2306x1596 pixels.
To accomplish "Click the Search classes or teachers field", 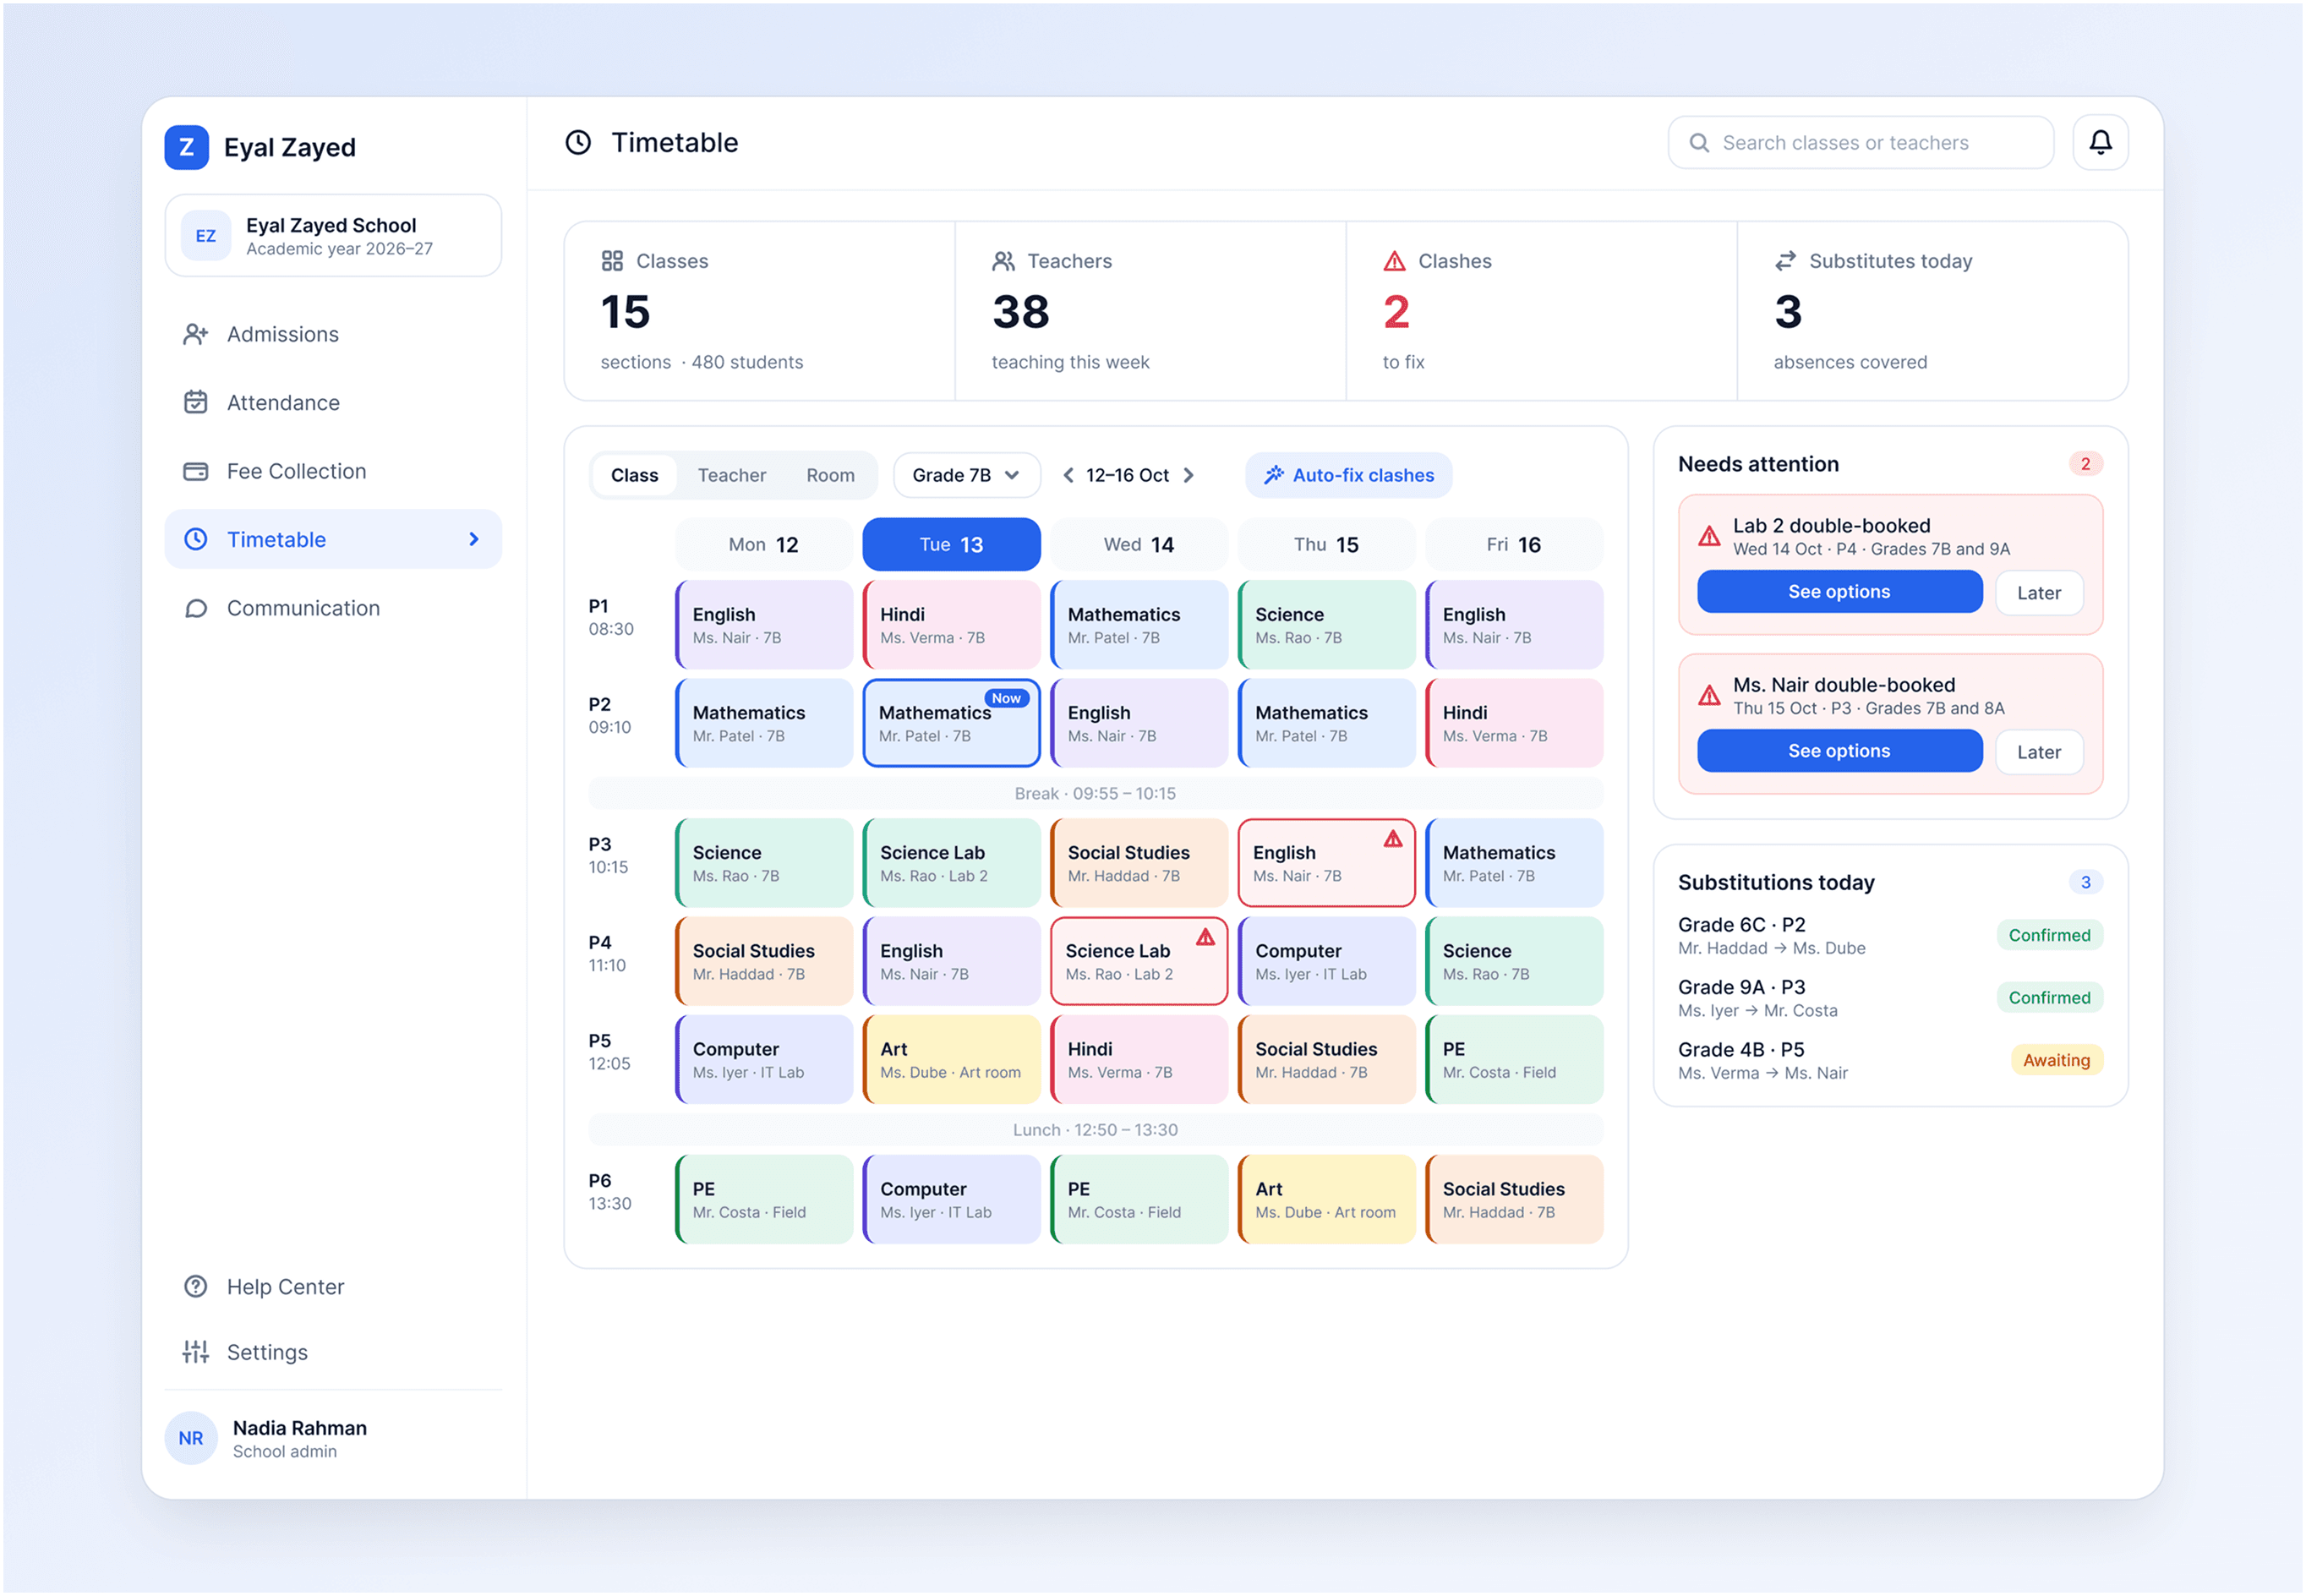I will [1860, 143].
